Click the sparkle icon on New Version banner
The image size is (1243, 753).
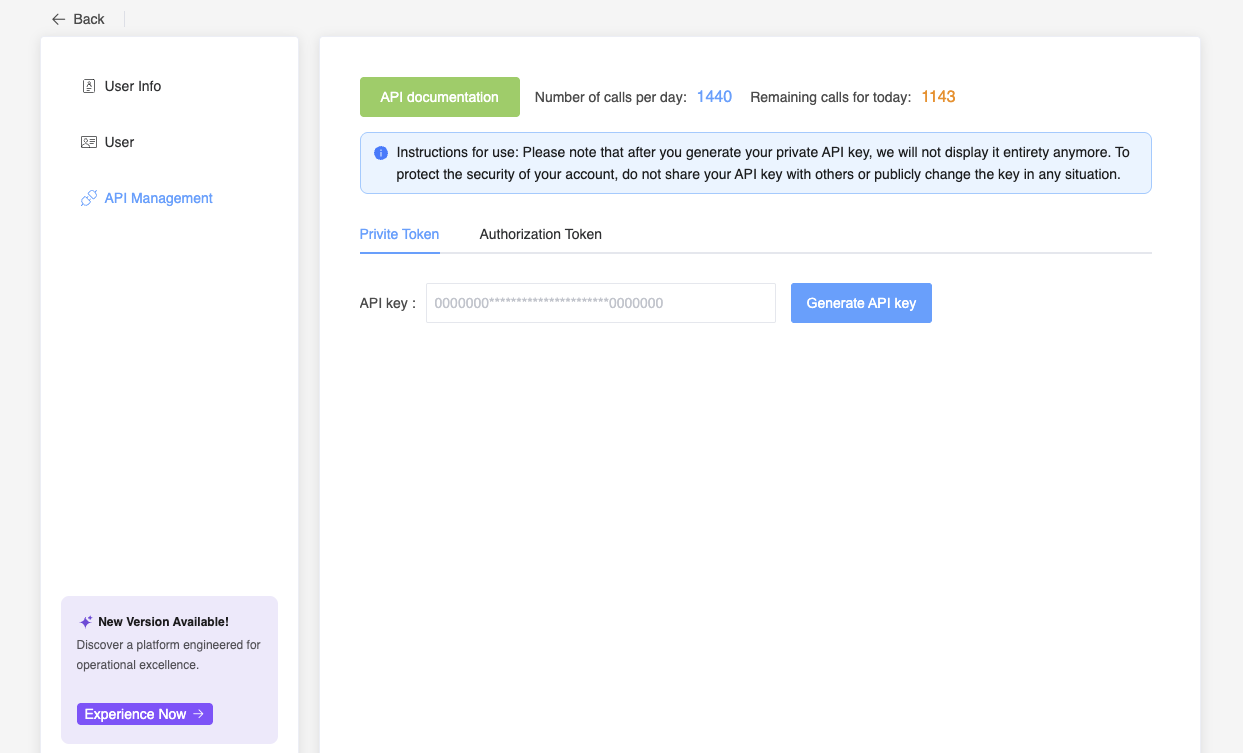tap(84, 621)
